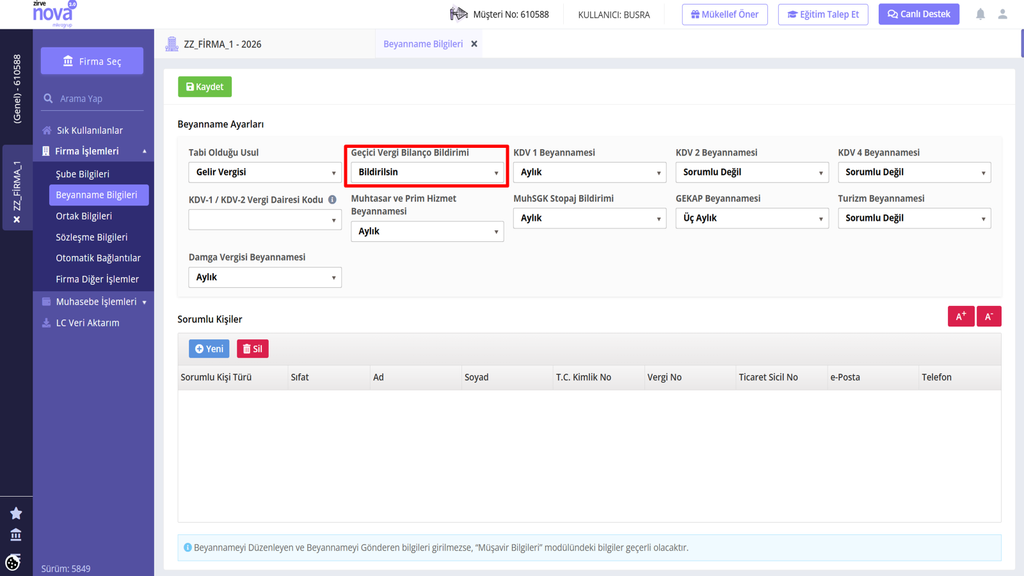Close the Beyanname Bilgileri tab

(x=474, y=44)
